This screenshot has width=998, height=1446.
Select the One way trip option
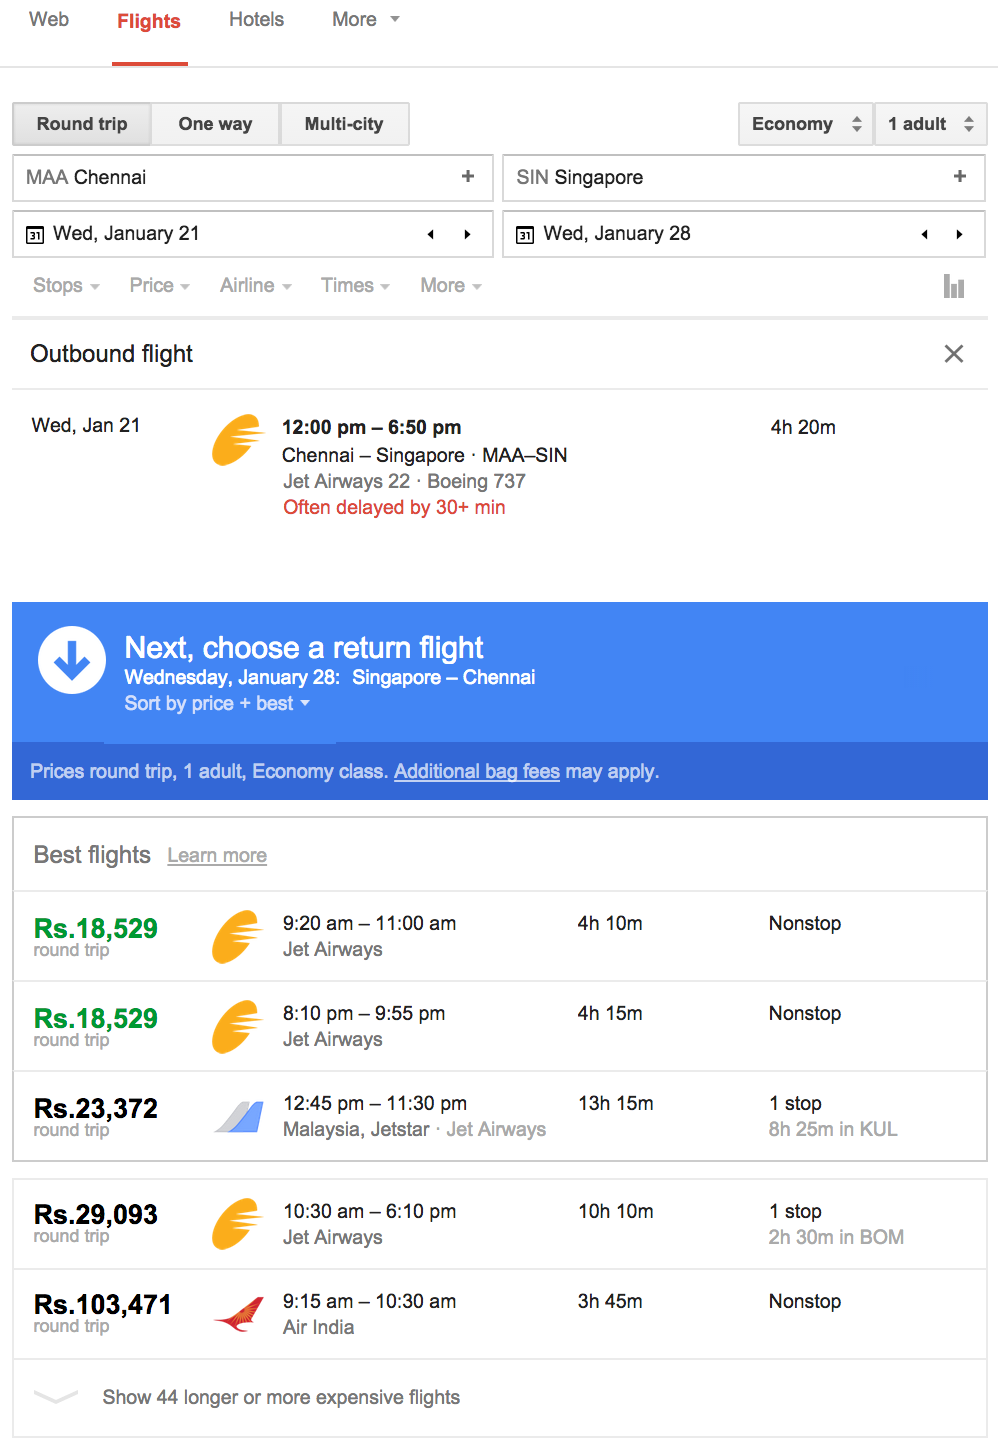point(215,124)
